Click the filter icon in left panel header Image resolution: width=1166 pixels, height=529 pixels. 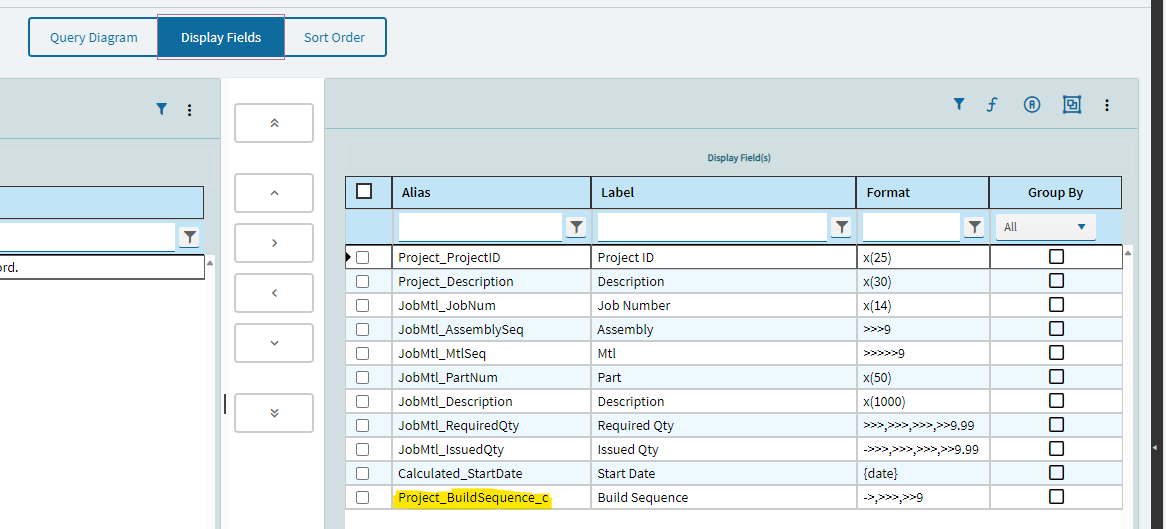coord(161,109)
